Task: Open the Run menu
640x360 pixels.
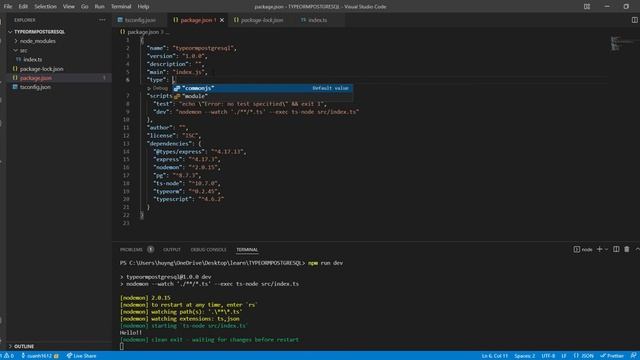Action: [x=99, y=7]
